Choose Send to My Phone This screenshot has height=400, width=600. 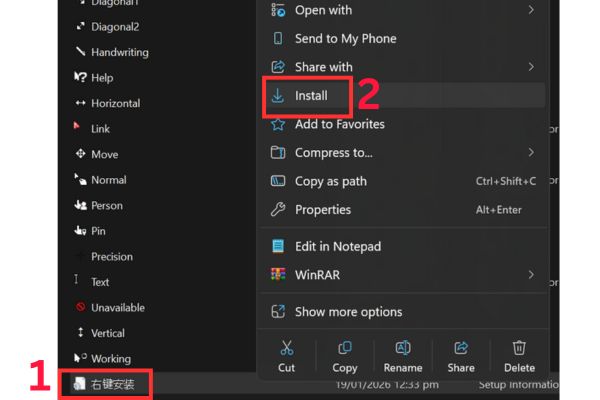[x=404, y=39]
